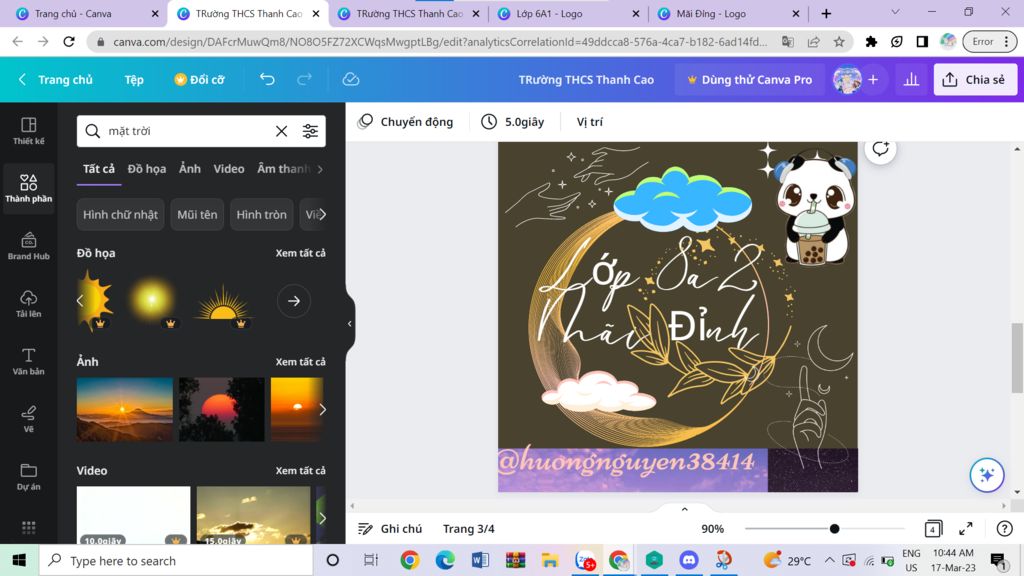Reload the browser page

point(69,42)
